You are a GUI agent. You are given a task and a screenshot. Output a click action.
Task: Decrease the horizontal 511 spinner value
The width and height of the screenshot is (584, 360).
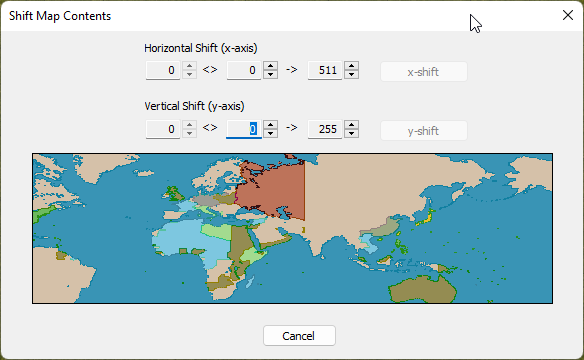point(352,74)
